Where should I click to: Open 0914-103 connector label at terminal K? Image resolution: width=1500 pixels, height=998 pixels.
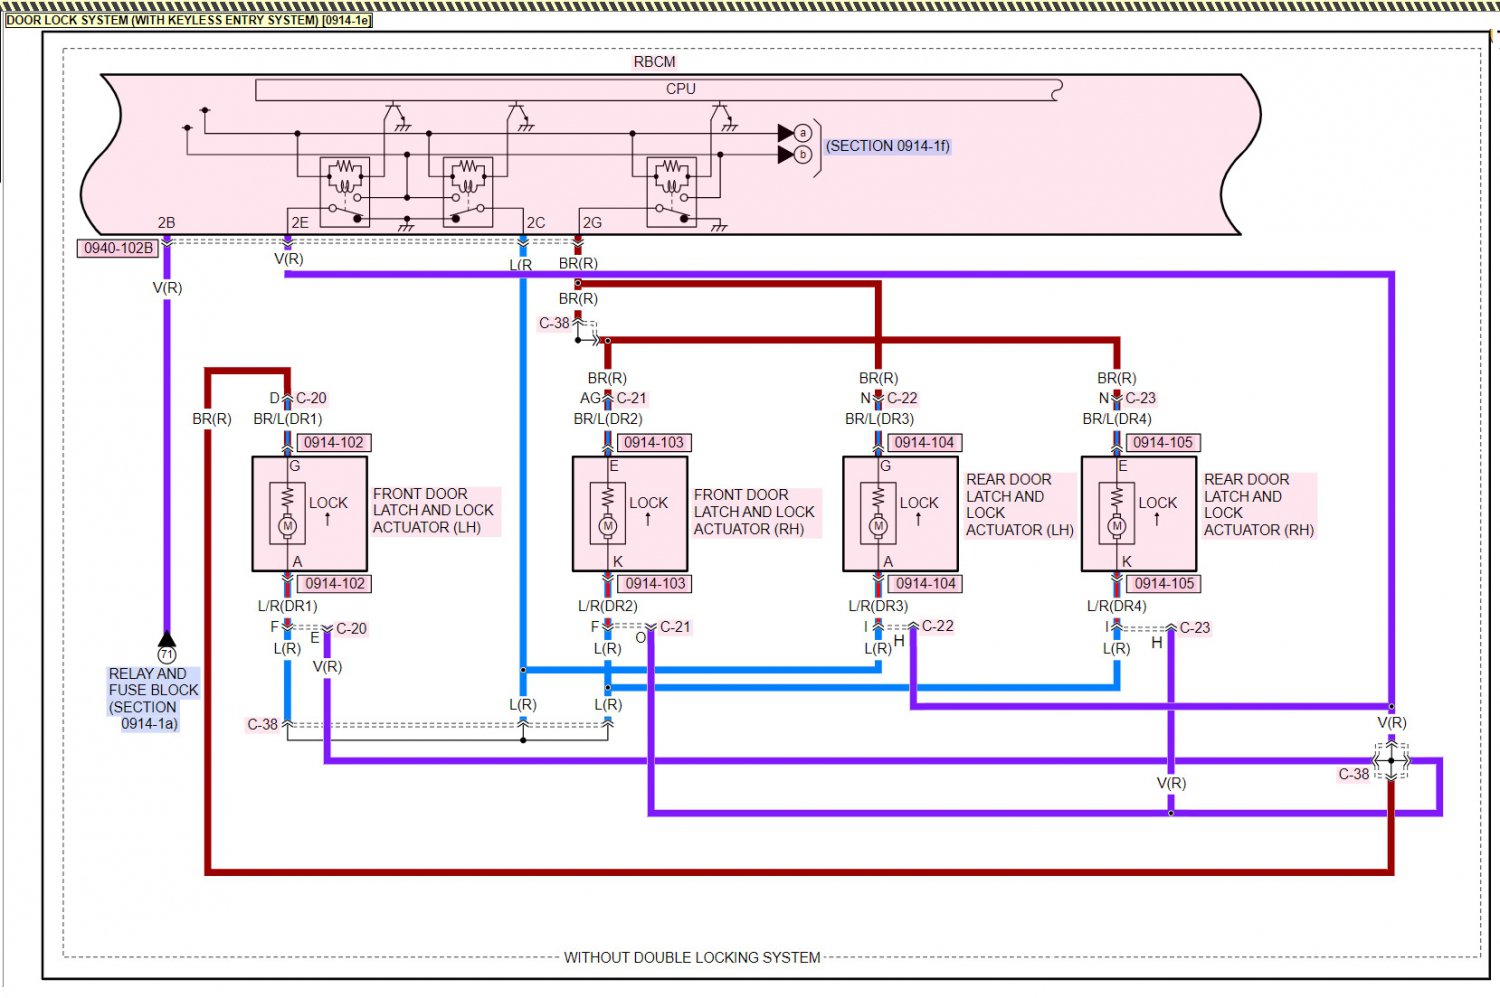(x=656, y=583)
